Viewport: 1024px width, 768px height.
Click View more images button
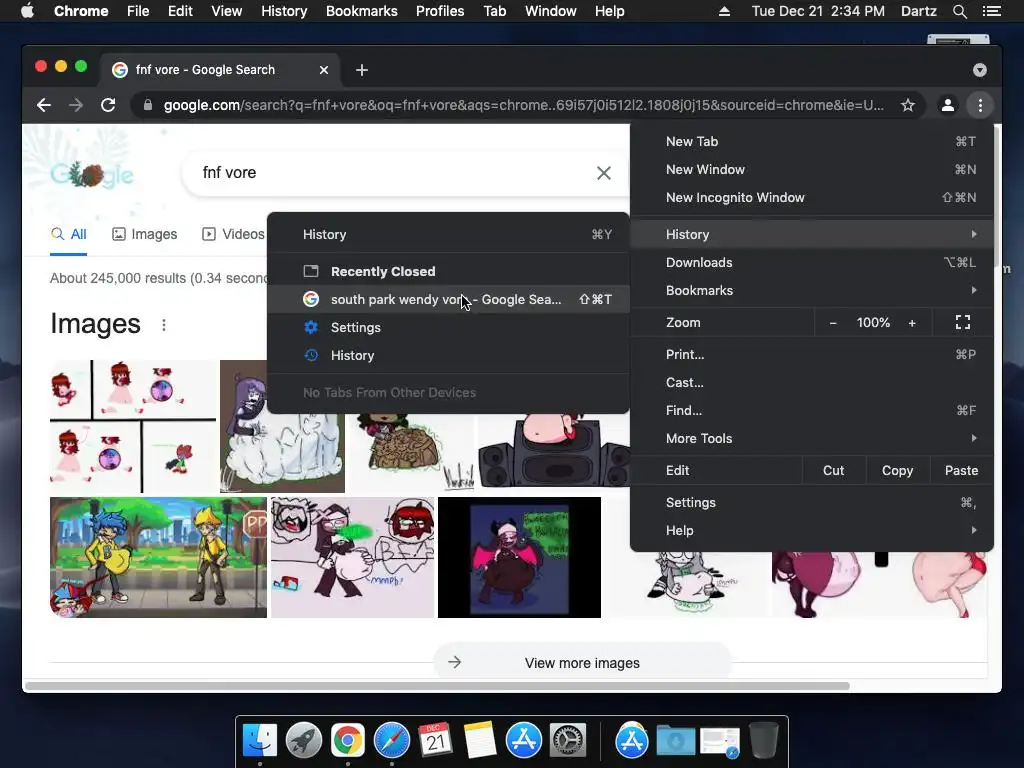pyautogui.click(x=582, y=663)
